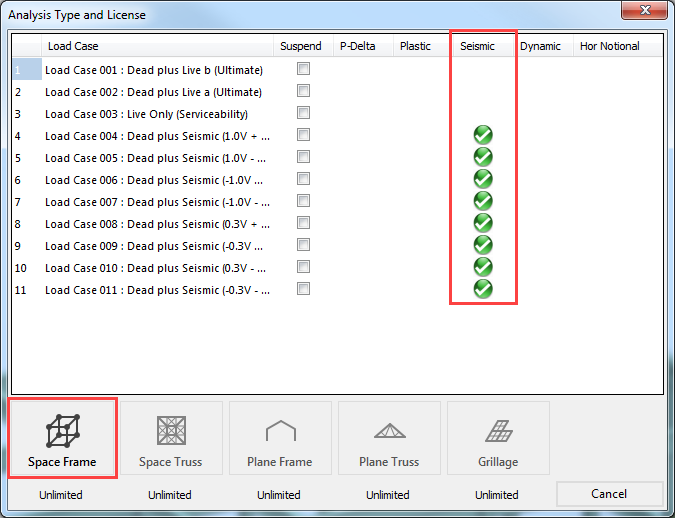Viewport: 675px width, 518px height.
Task: Tick Suspend checkbox for Load Case 006
Action: [x=303, y=179]
